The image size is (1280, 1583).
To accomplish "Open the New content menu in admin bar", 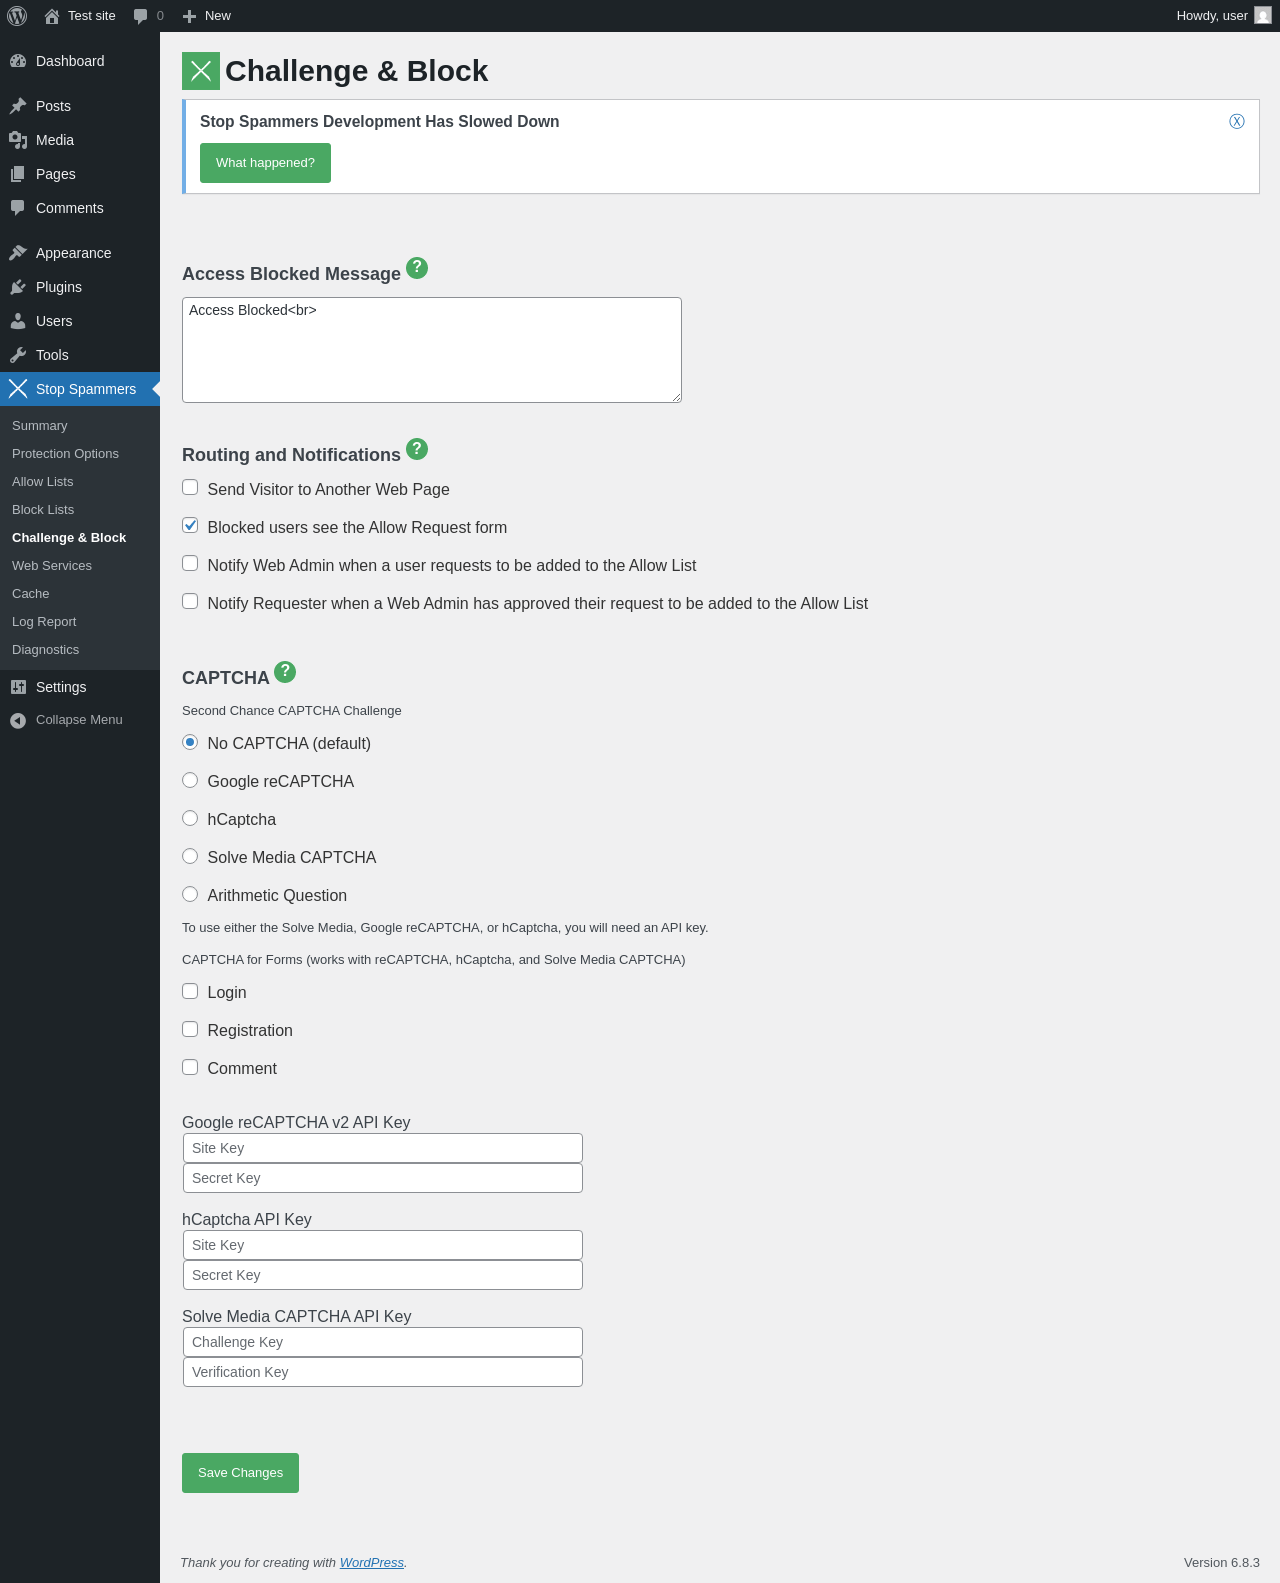I will 207,16.
